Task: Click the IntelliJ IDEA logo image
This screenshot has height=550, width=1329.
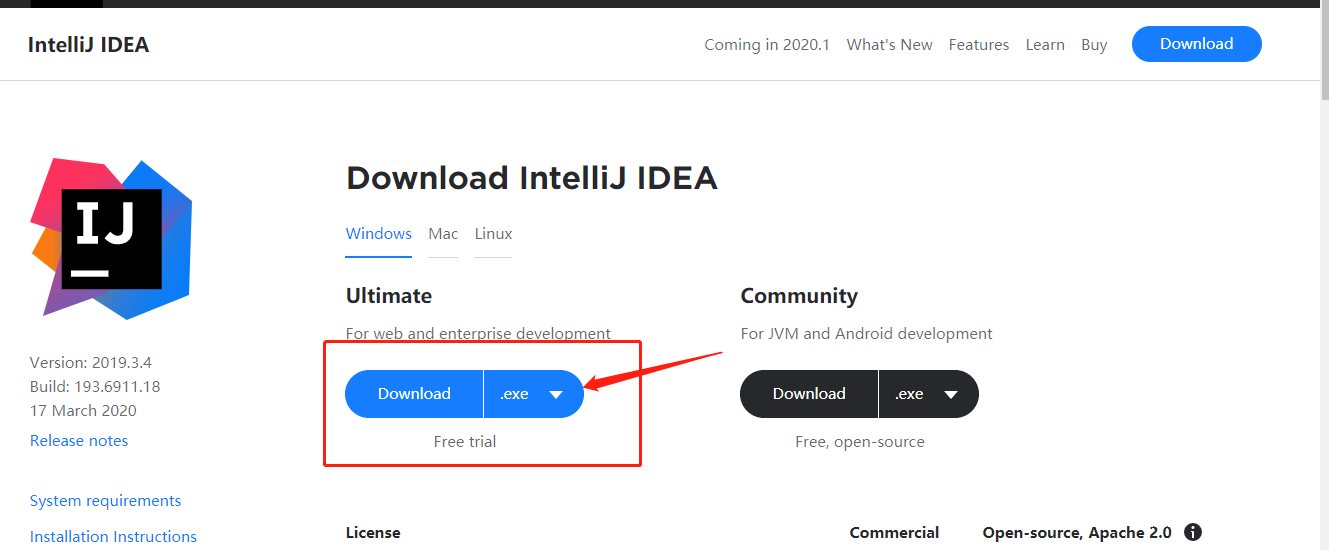Action: [x=111, y=238]
